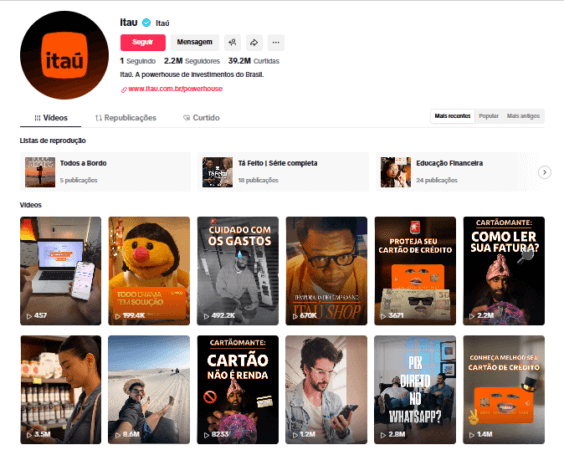Click the 24 publicações label
Viewport: 564px width, 450px height.
(x=437, y=180)
